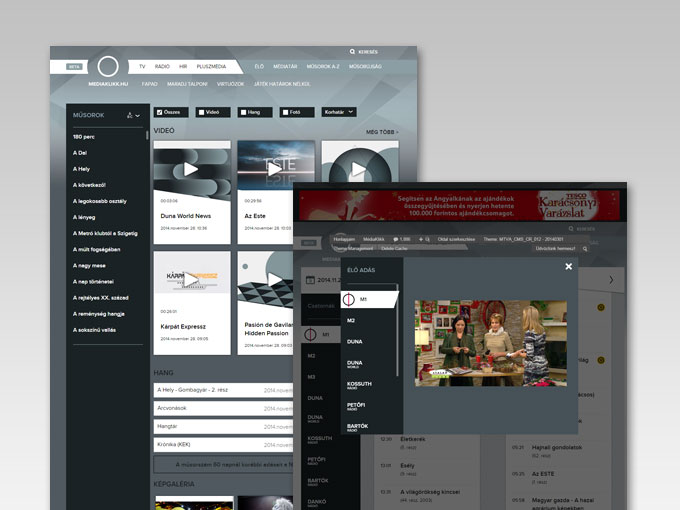Select A nagy mese in the show list
Viewport: 680px width, 510px height.
tap(89, 265)
